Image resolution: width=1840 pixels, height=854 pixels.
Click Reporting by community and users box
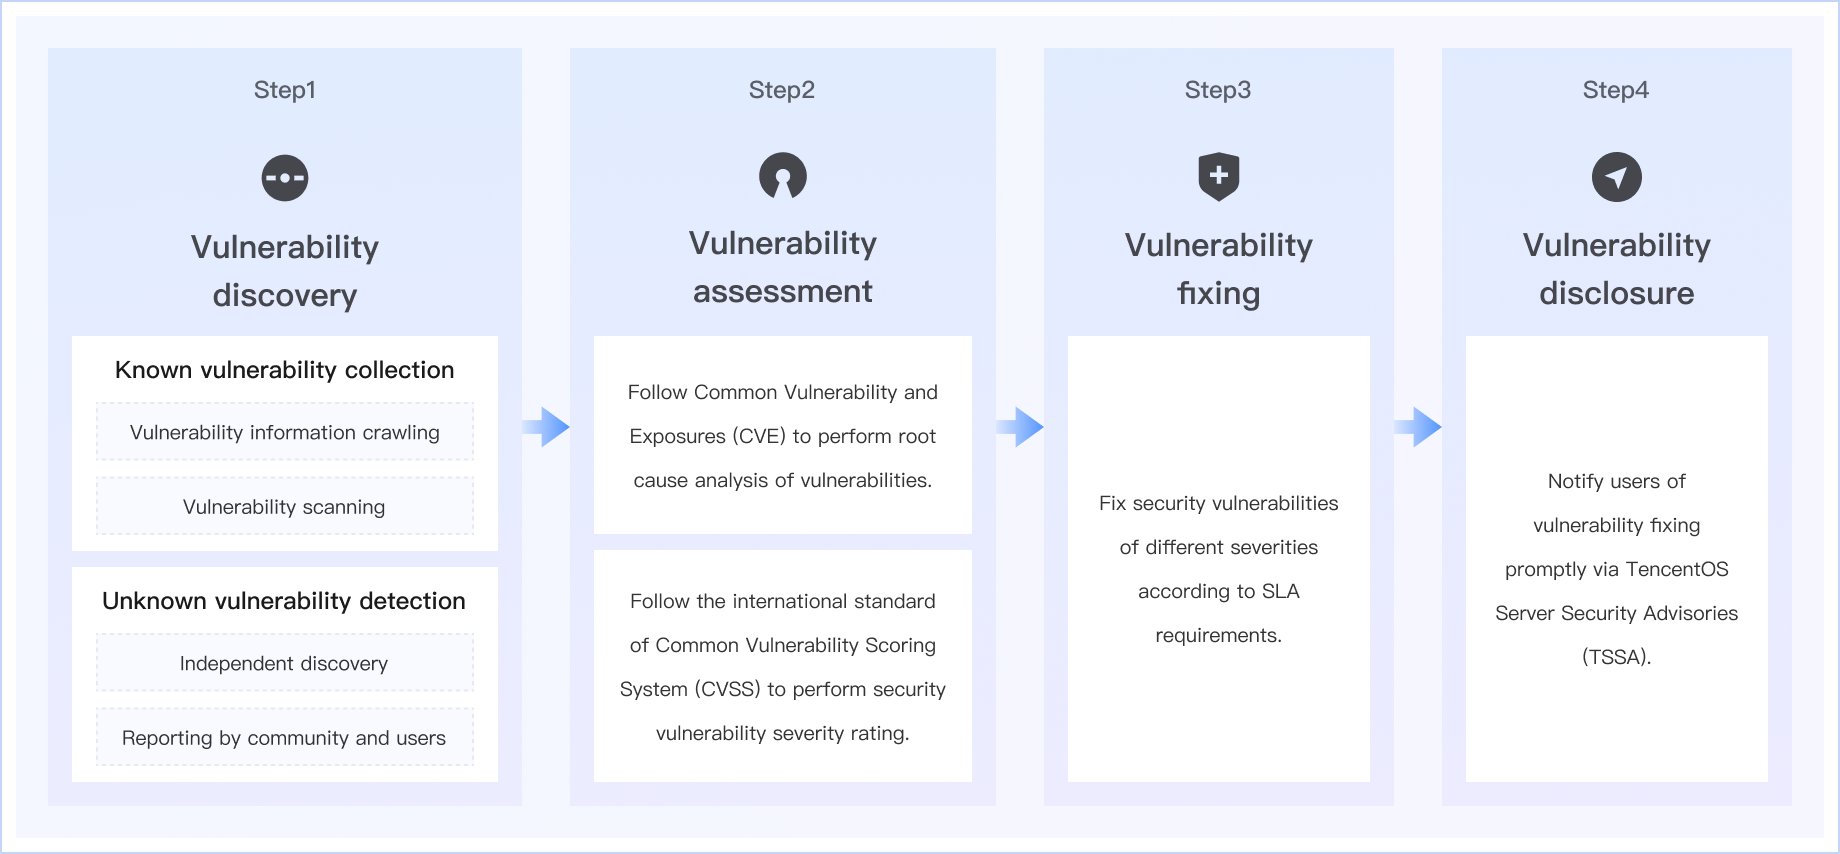click(285, 738)
